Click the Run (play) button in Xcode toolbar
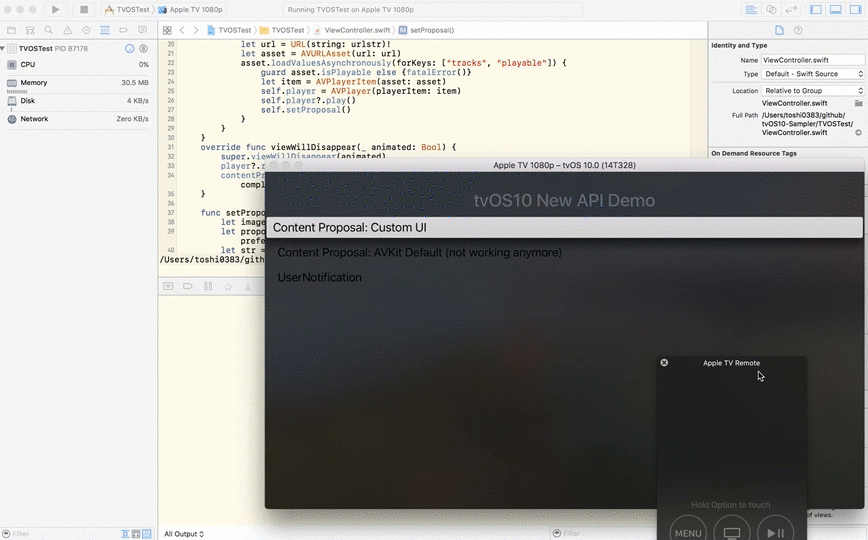 pos(55,9)
